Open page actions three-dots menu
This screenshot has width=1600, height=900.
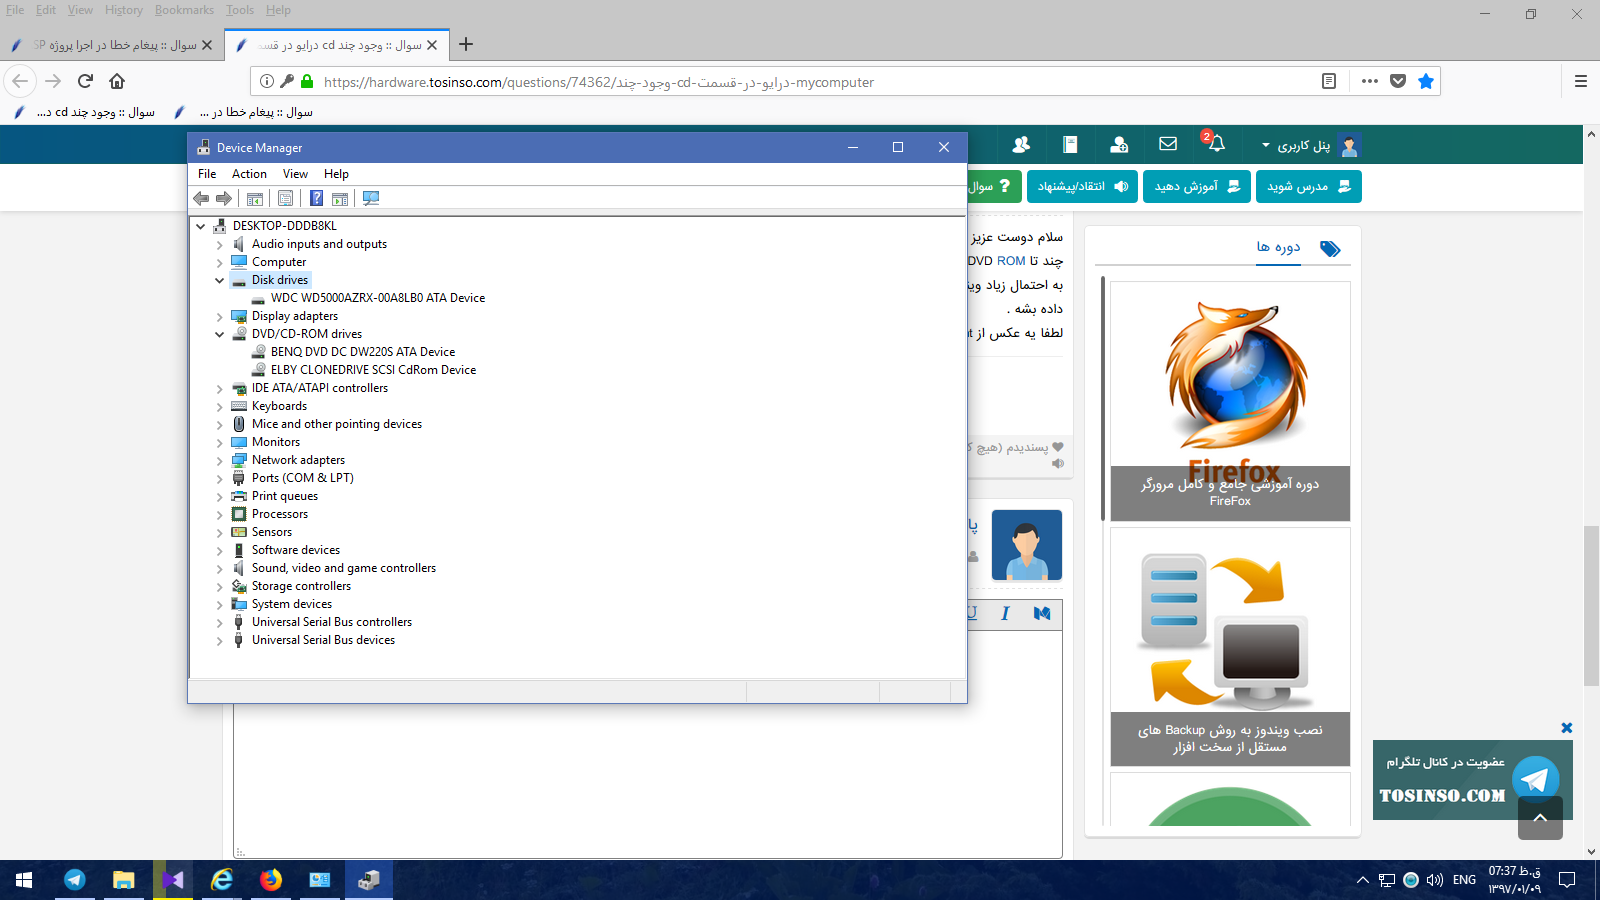pos(1370,81)
